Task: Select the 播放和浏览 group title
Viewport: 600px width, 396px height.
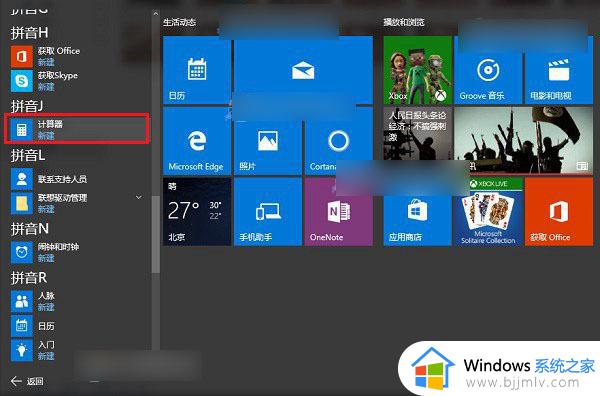Action: click(x=404, y=22)
